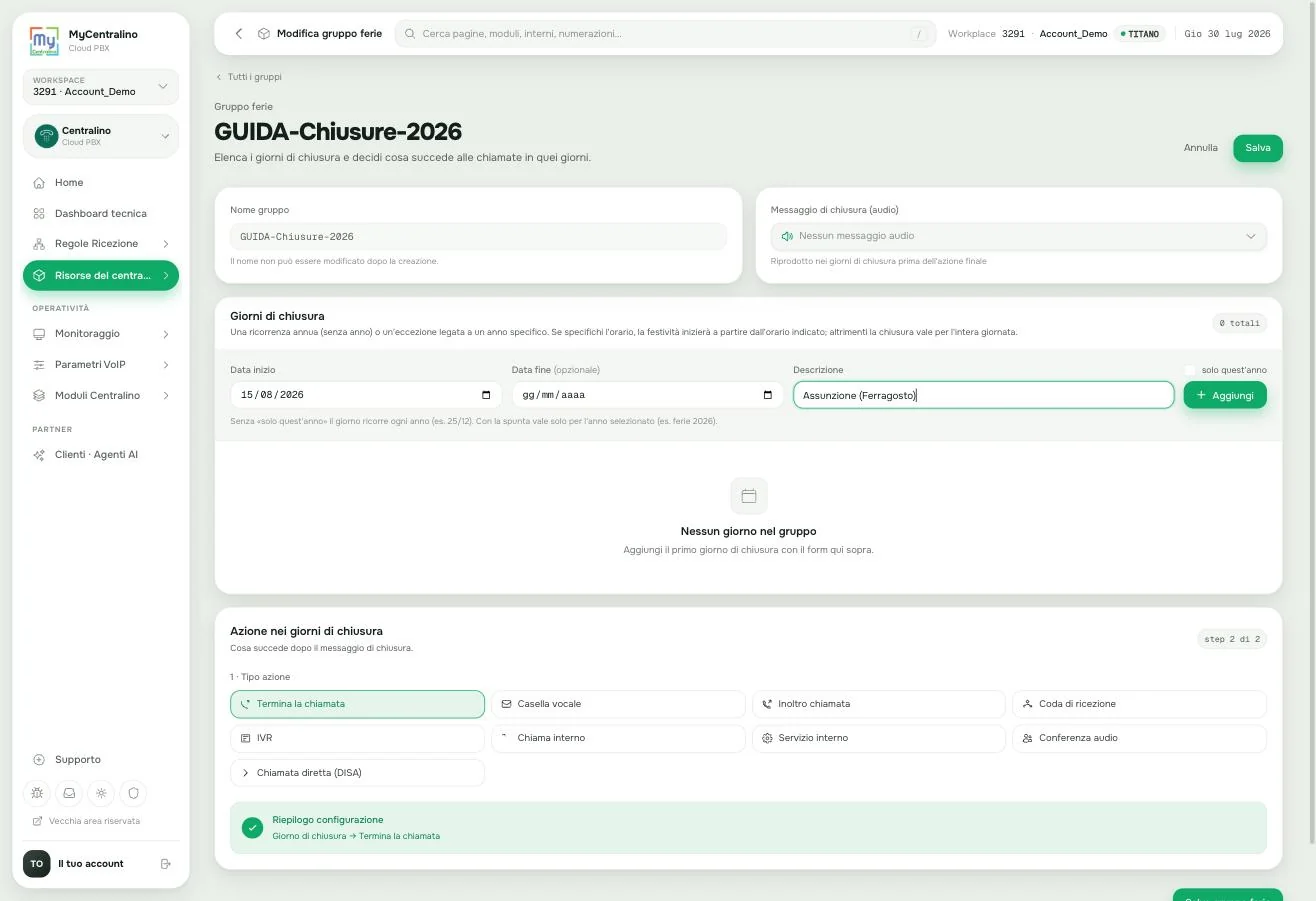Click the Salva button

point(1257,148)
